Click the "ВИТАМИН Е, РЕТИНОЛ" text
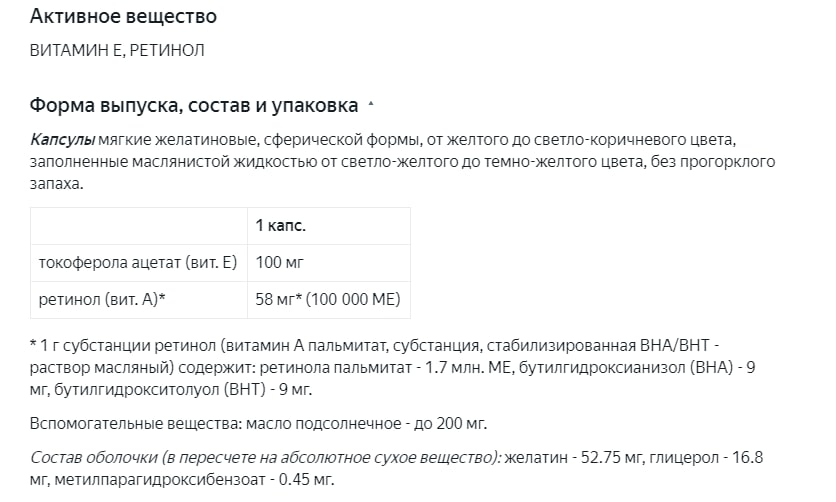This screenshot has height=502, width=836. click(117, 50)
